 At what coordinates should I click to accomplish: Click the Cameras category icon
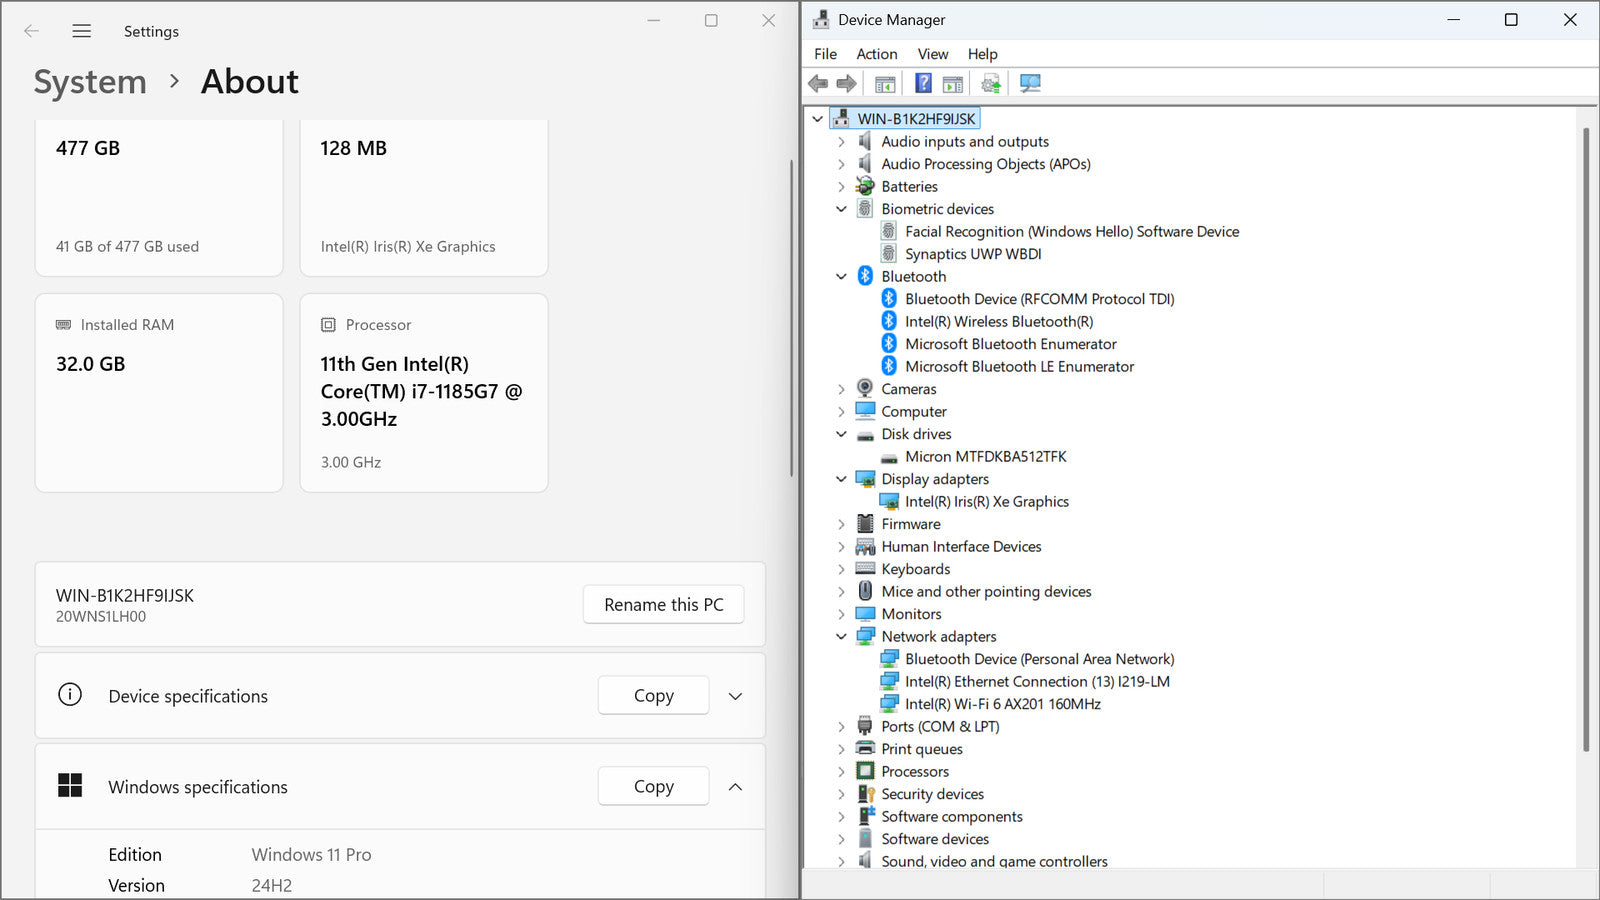[865, 389]
